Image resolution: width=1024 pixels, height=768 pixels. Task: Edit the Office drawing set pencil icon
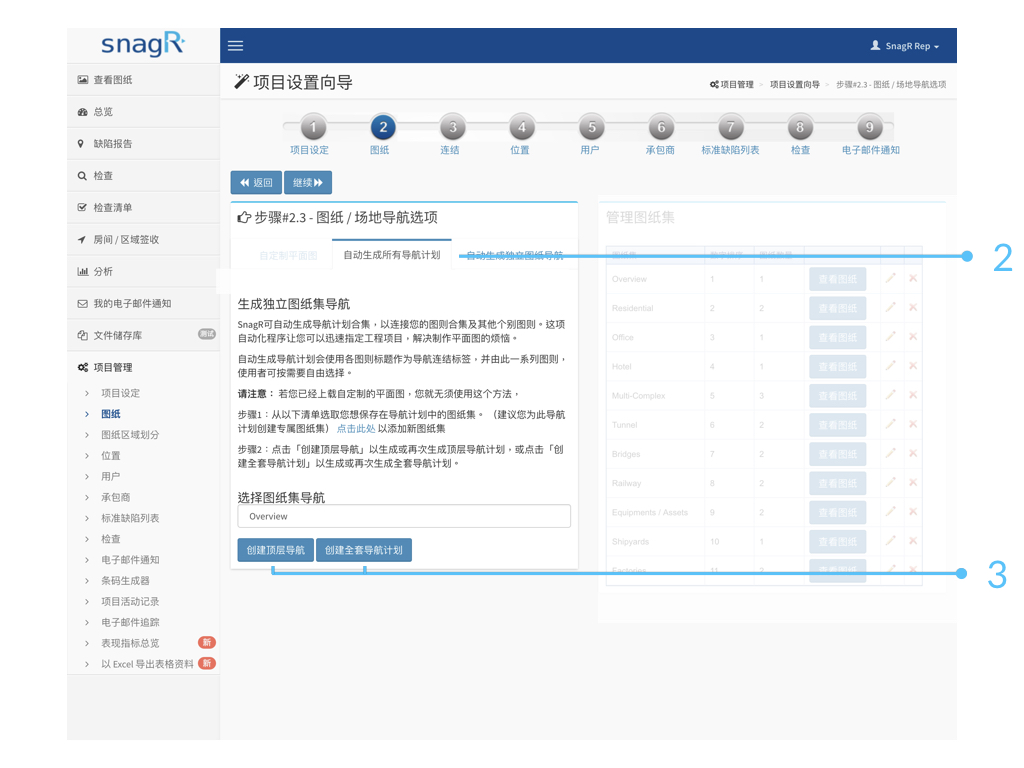890,337
